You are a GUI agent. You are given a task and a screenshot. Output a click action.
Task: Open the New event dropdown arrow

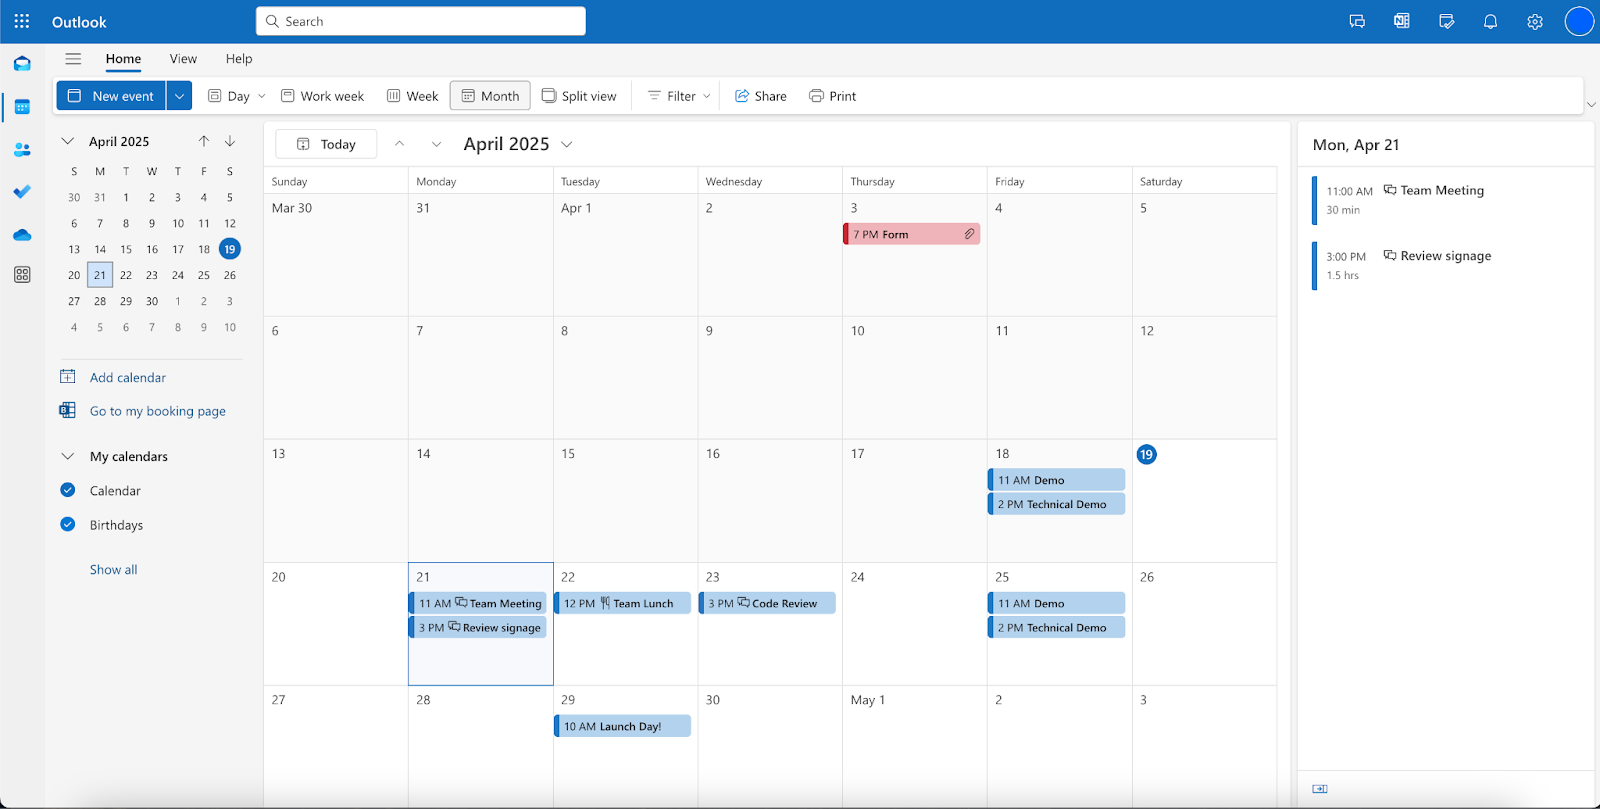pyautogui.click(x=179, y=96)
